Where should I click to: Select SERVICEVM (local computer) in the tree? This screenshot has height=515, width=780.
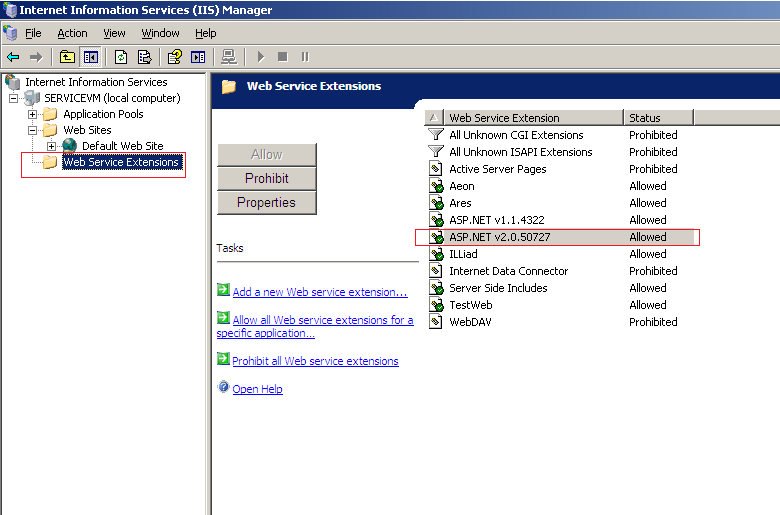(112, 98)
